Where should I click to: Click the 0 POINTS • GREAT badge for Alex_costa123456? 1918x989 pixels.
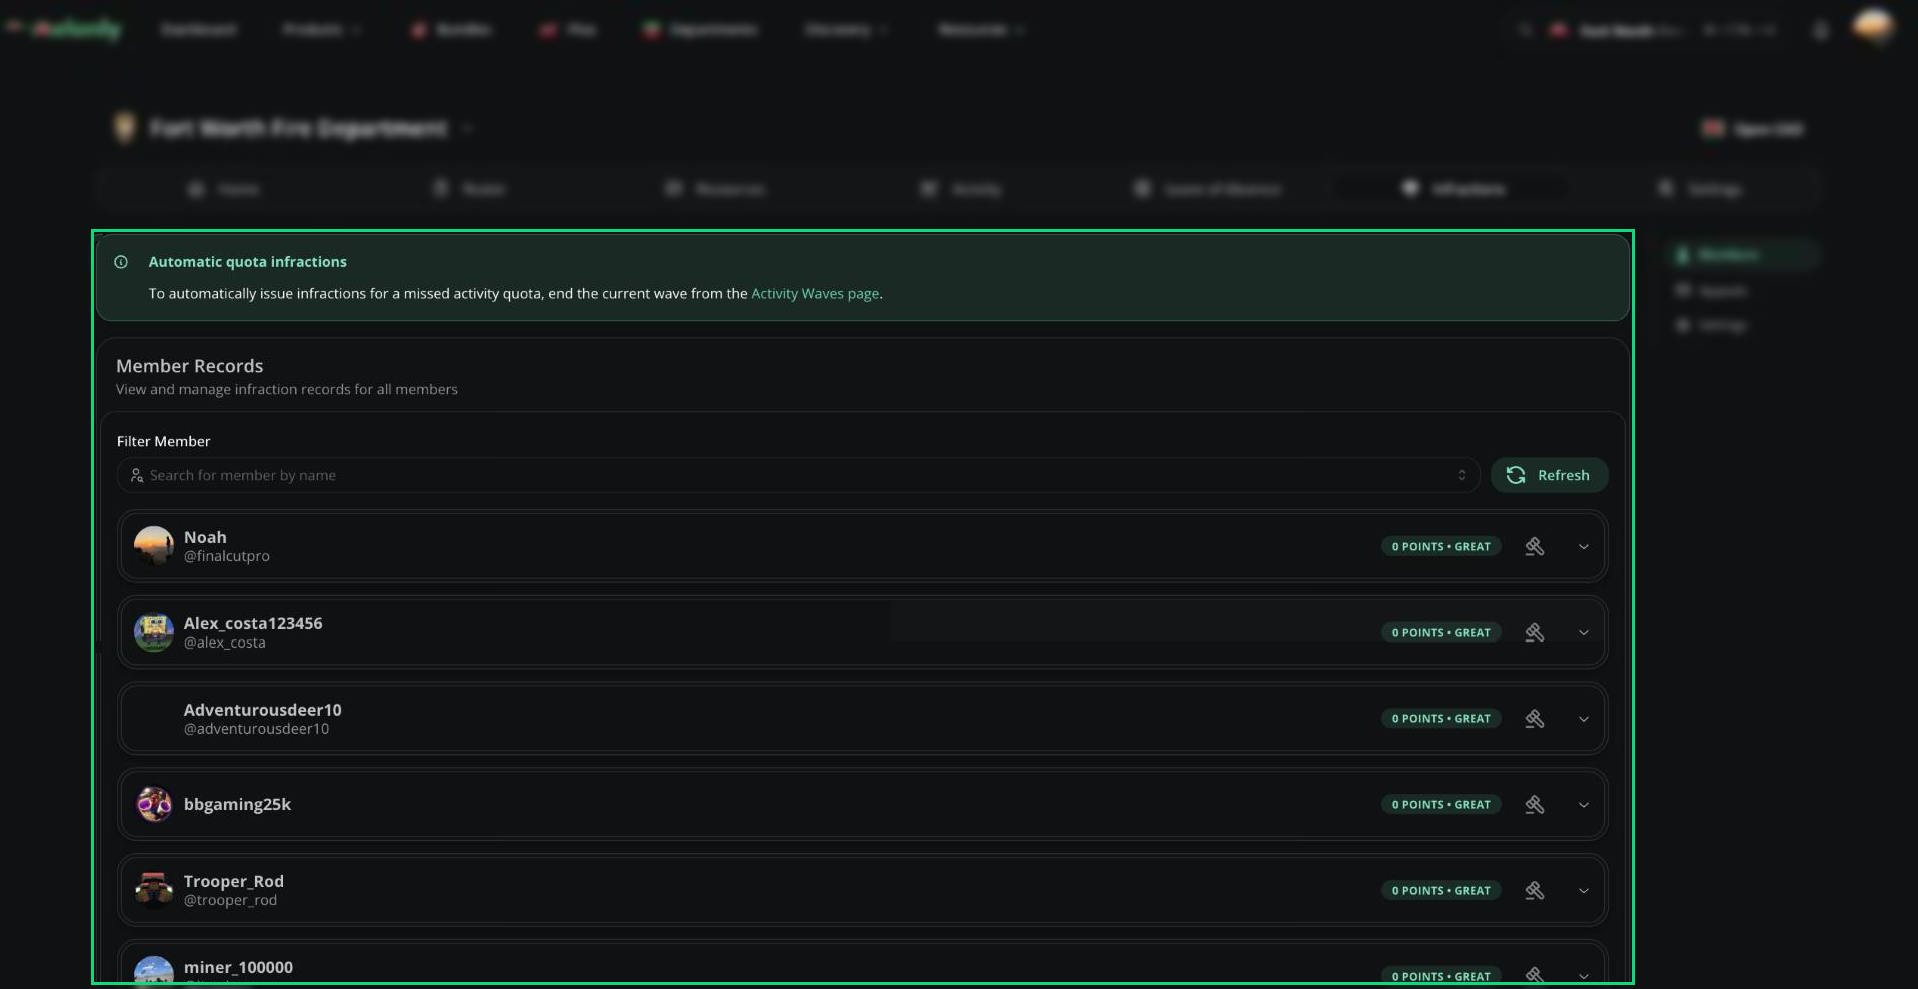(1441, 633)
